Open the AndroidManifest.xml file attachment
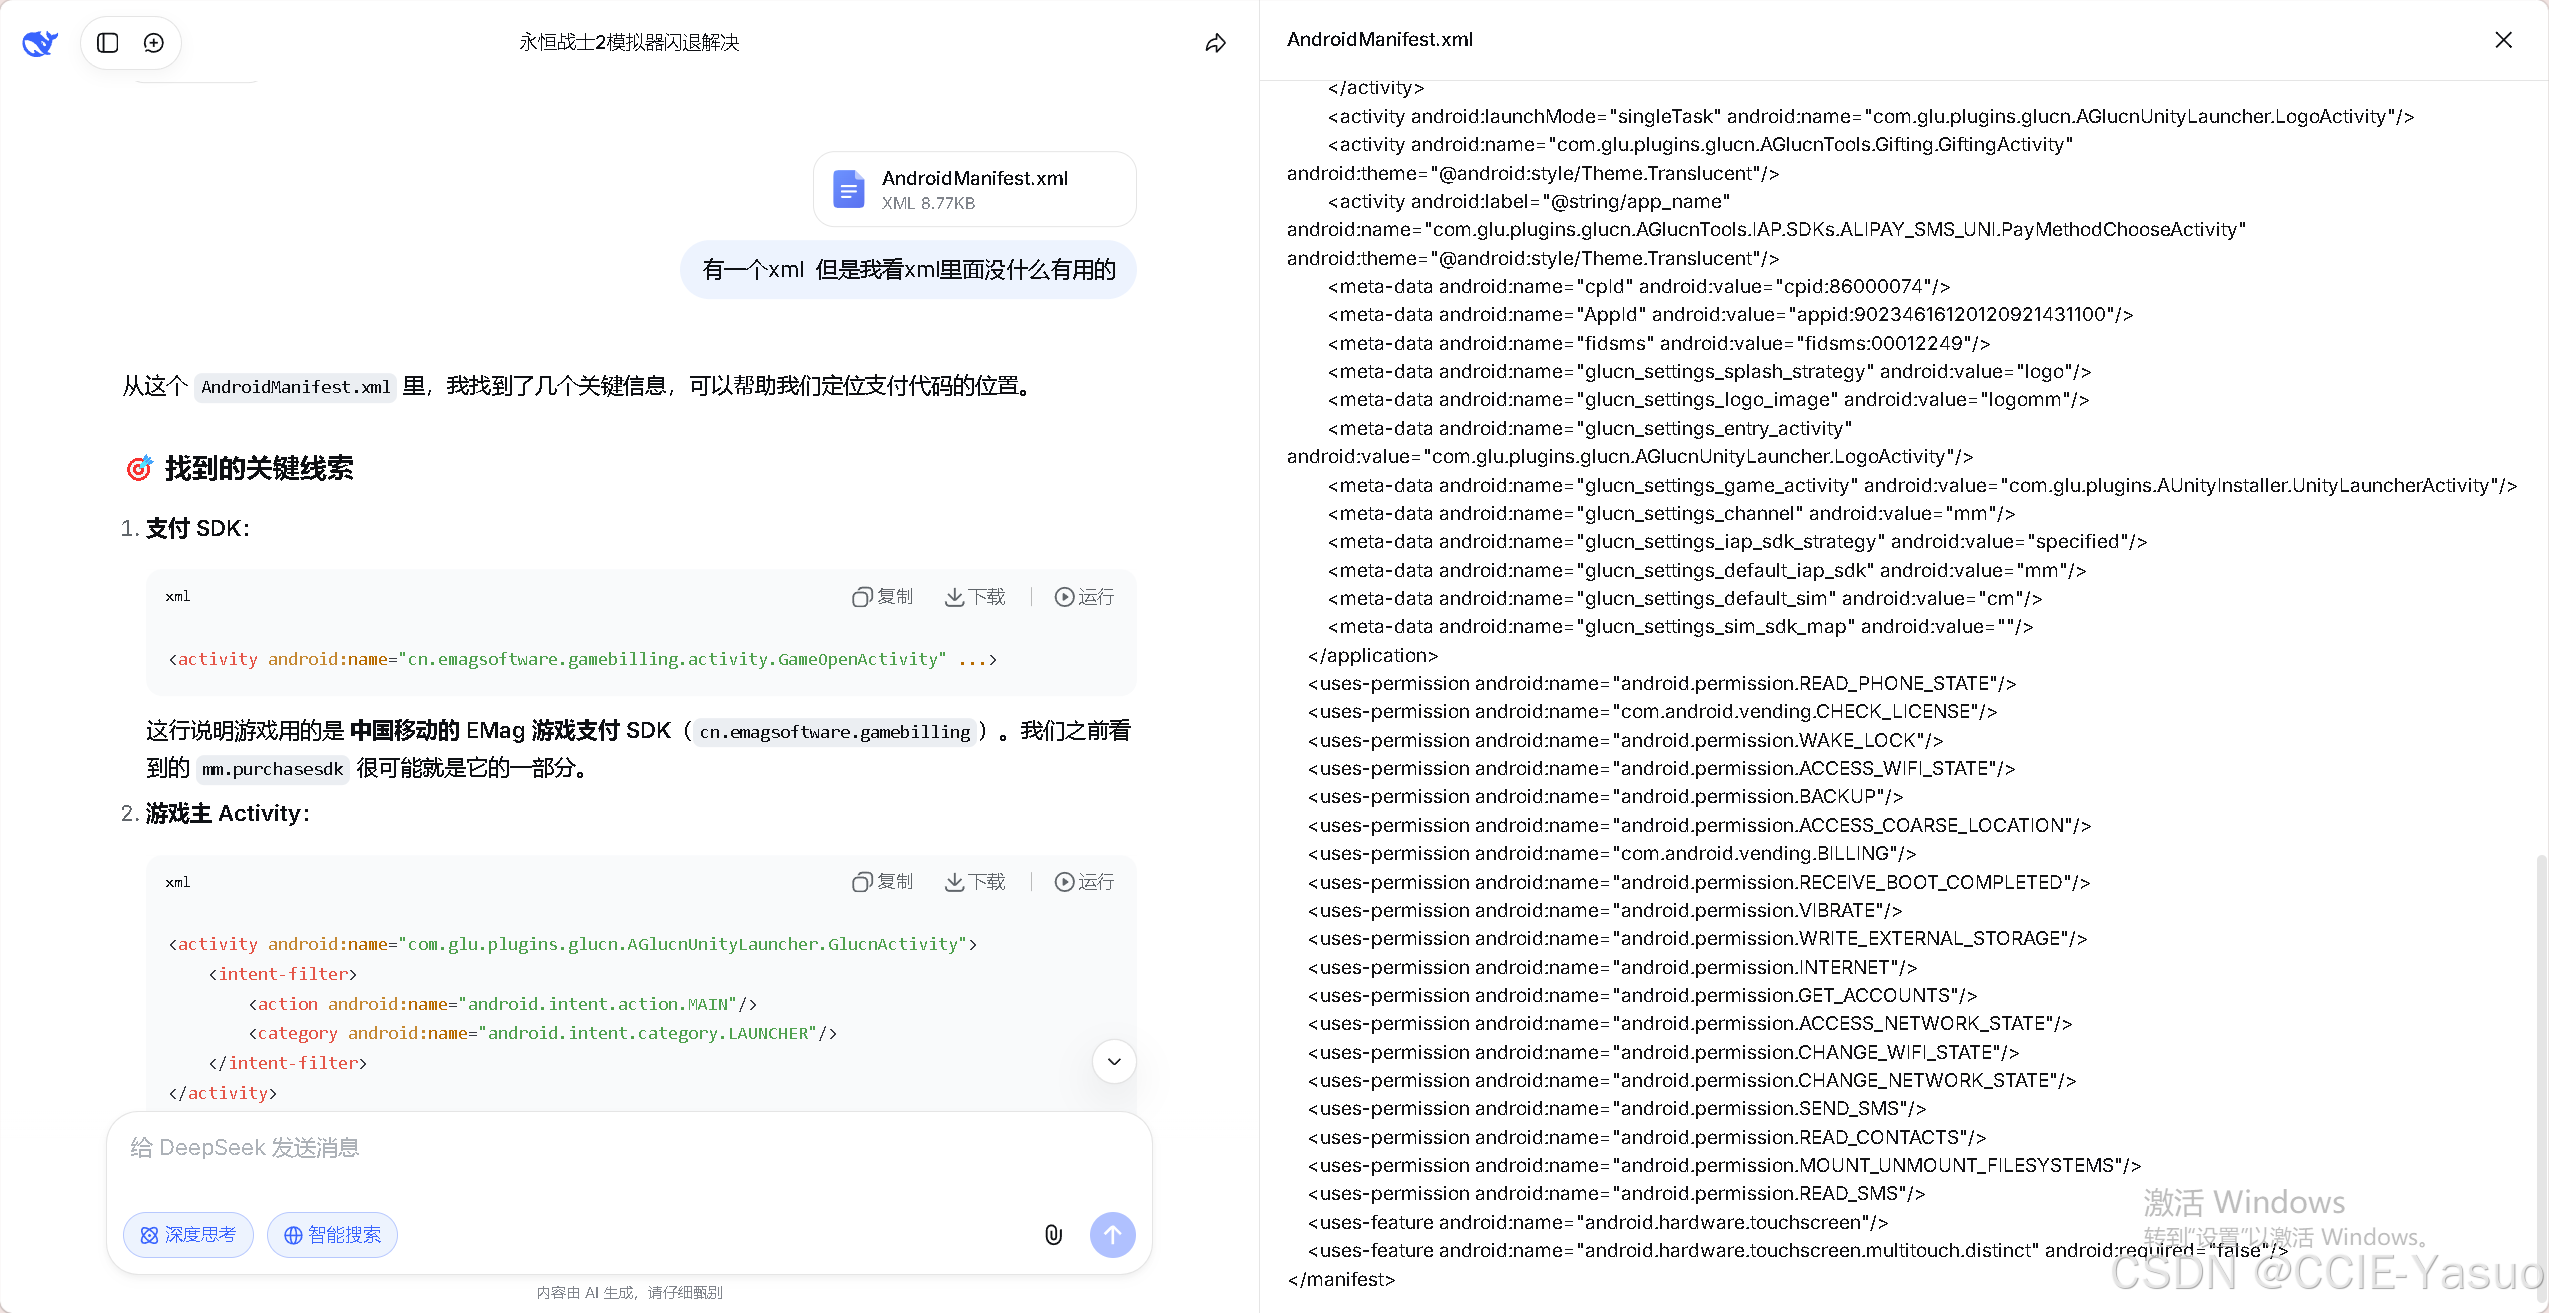 975,189
